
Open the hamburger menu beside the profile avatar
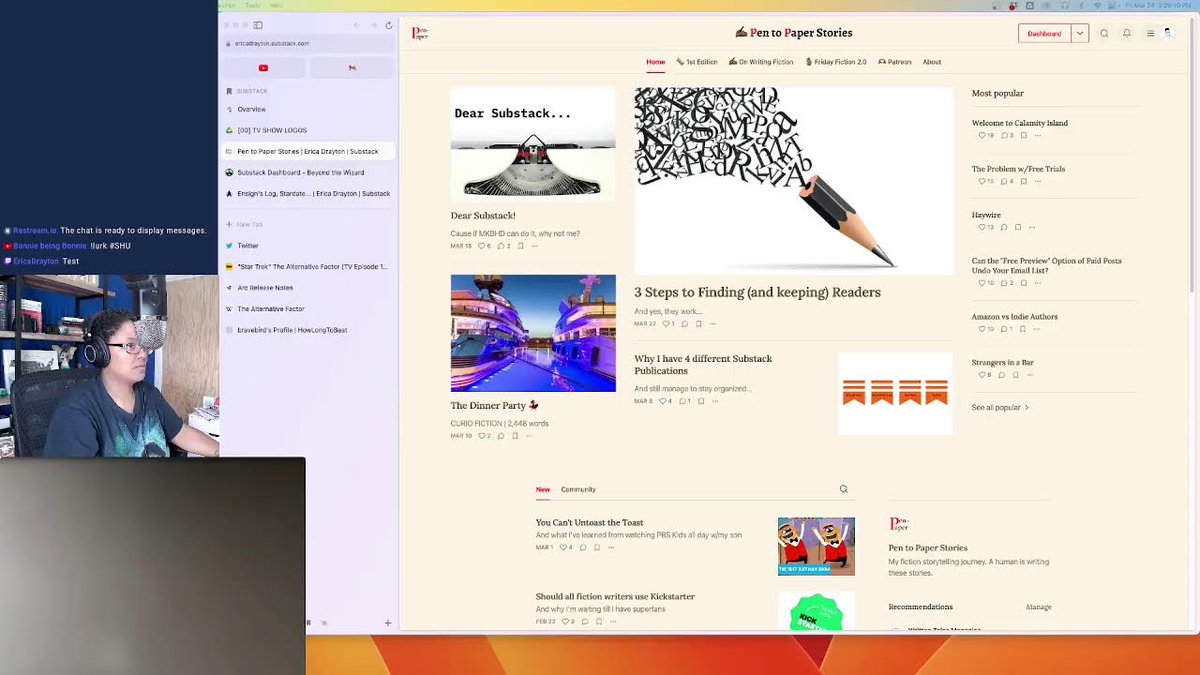pos(1148,32)
